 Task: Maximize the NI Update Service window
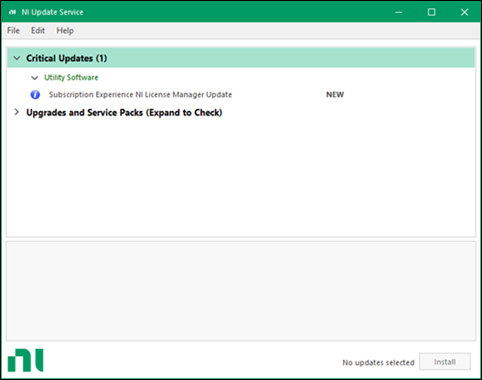(x=432, y=12)
